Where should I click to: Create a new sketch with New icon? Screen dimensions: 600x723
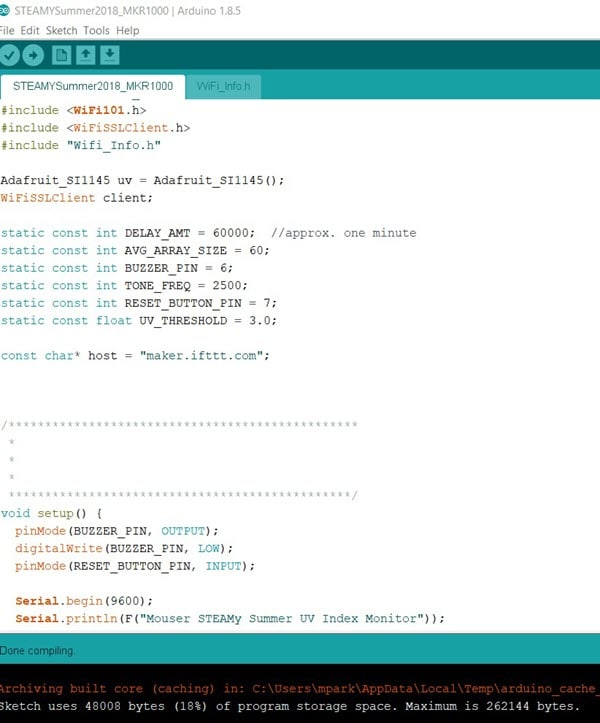click(x=62, y=55)
